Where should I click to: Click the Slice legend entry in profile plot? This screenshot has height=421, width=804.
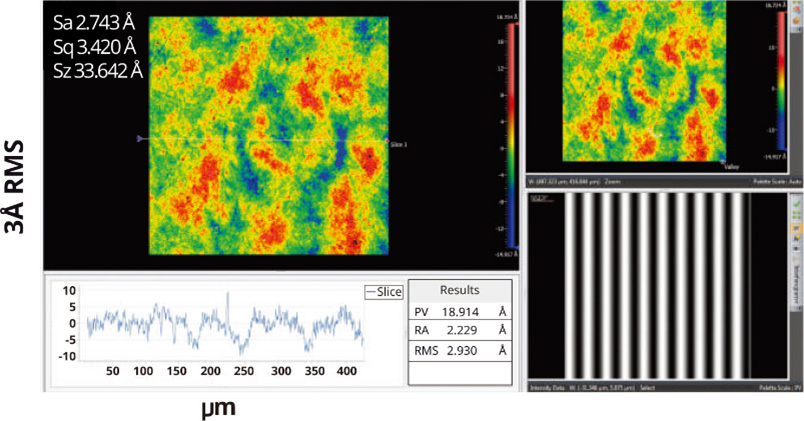383,292
